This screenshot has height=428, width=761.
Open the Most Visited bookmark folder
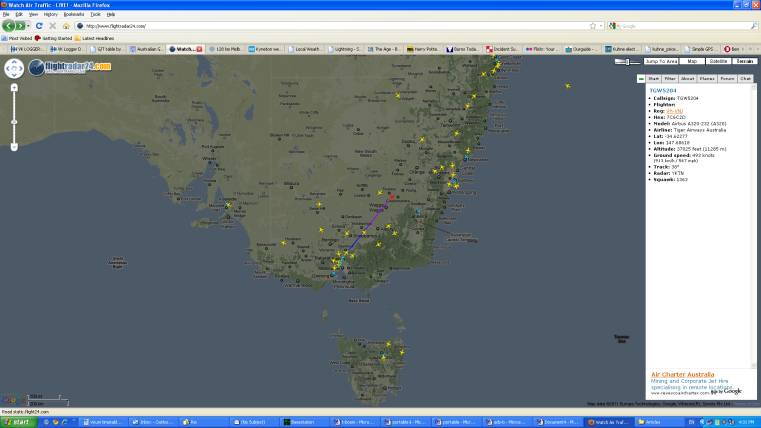(17, 38)
